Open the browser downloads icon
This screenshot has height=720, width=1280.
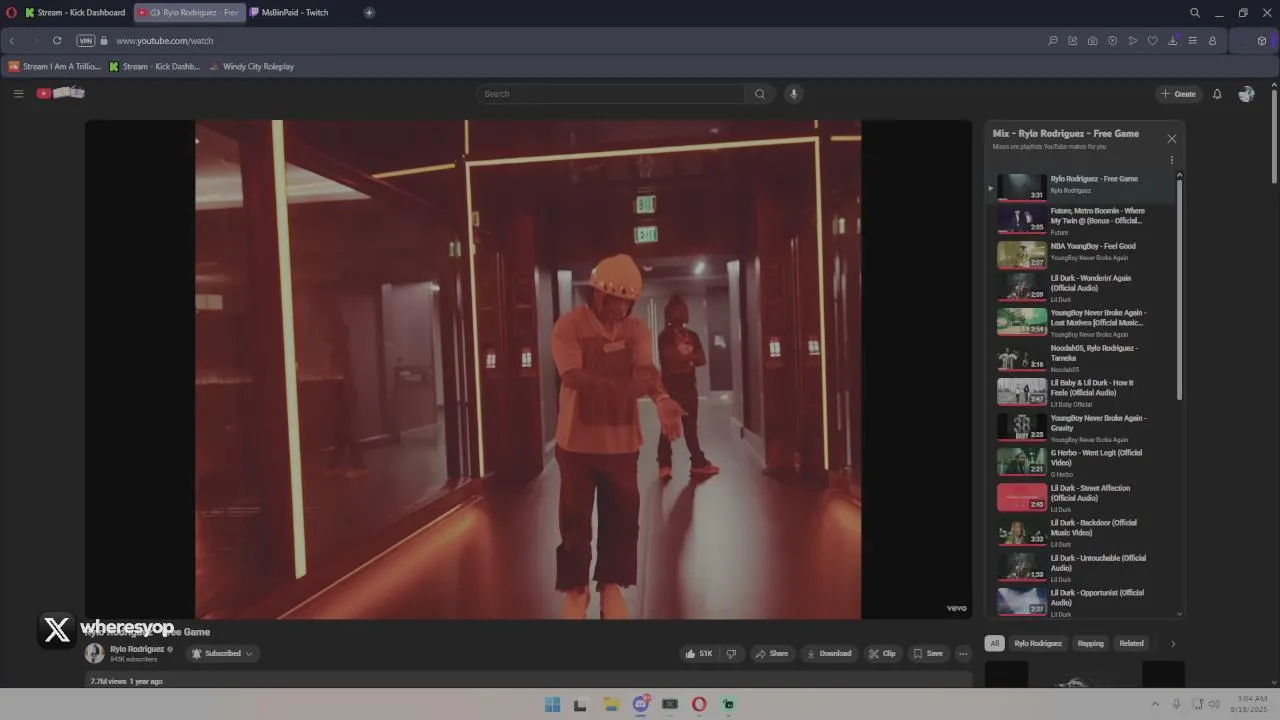point(1173,41)
